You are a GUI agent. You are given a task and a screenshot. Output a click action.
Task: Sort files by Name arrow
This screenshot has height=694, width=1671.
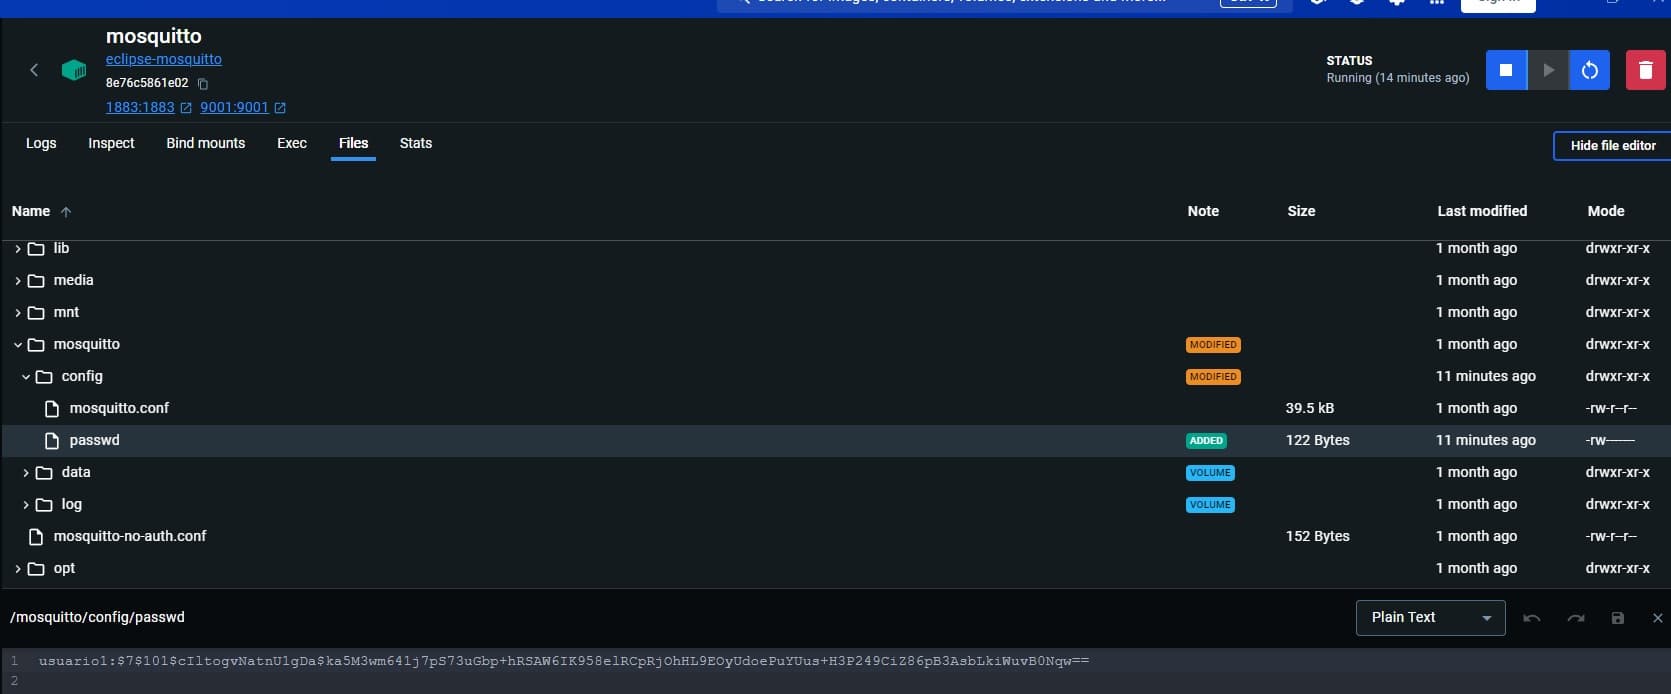66,212
